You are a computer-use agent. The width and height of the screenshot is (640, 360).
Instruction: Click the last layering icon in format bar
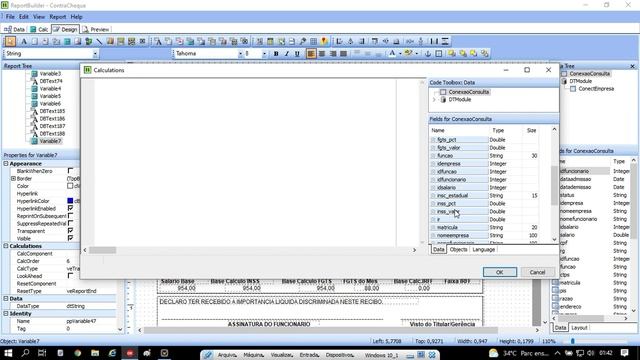click(484, 53)
